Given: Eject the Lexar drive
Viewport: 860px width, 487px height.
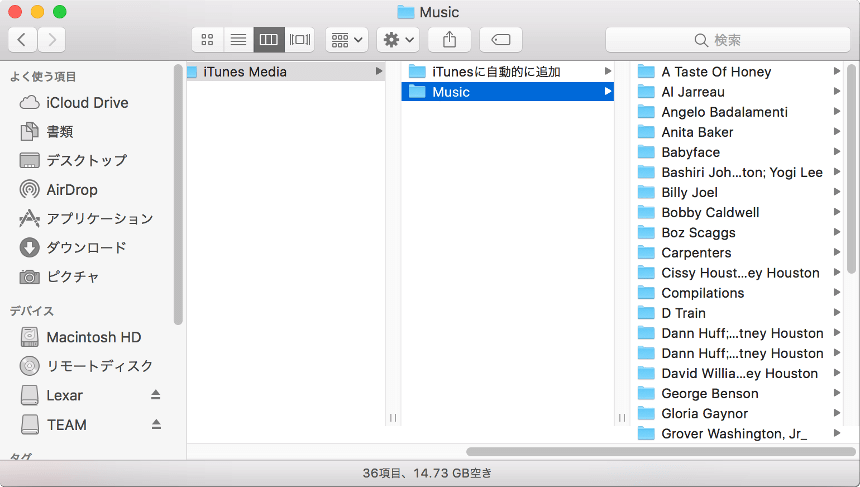Looking at the screenshot, I should [156, 396].
